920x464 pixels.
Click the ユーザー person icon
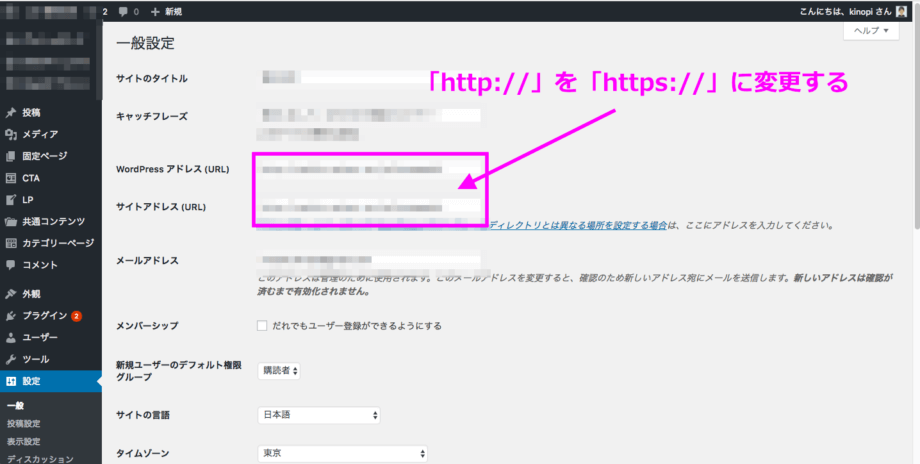[10, 338]
